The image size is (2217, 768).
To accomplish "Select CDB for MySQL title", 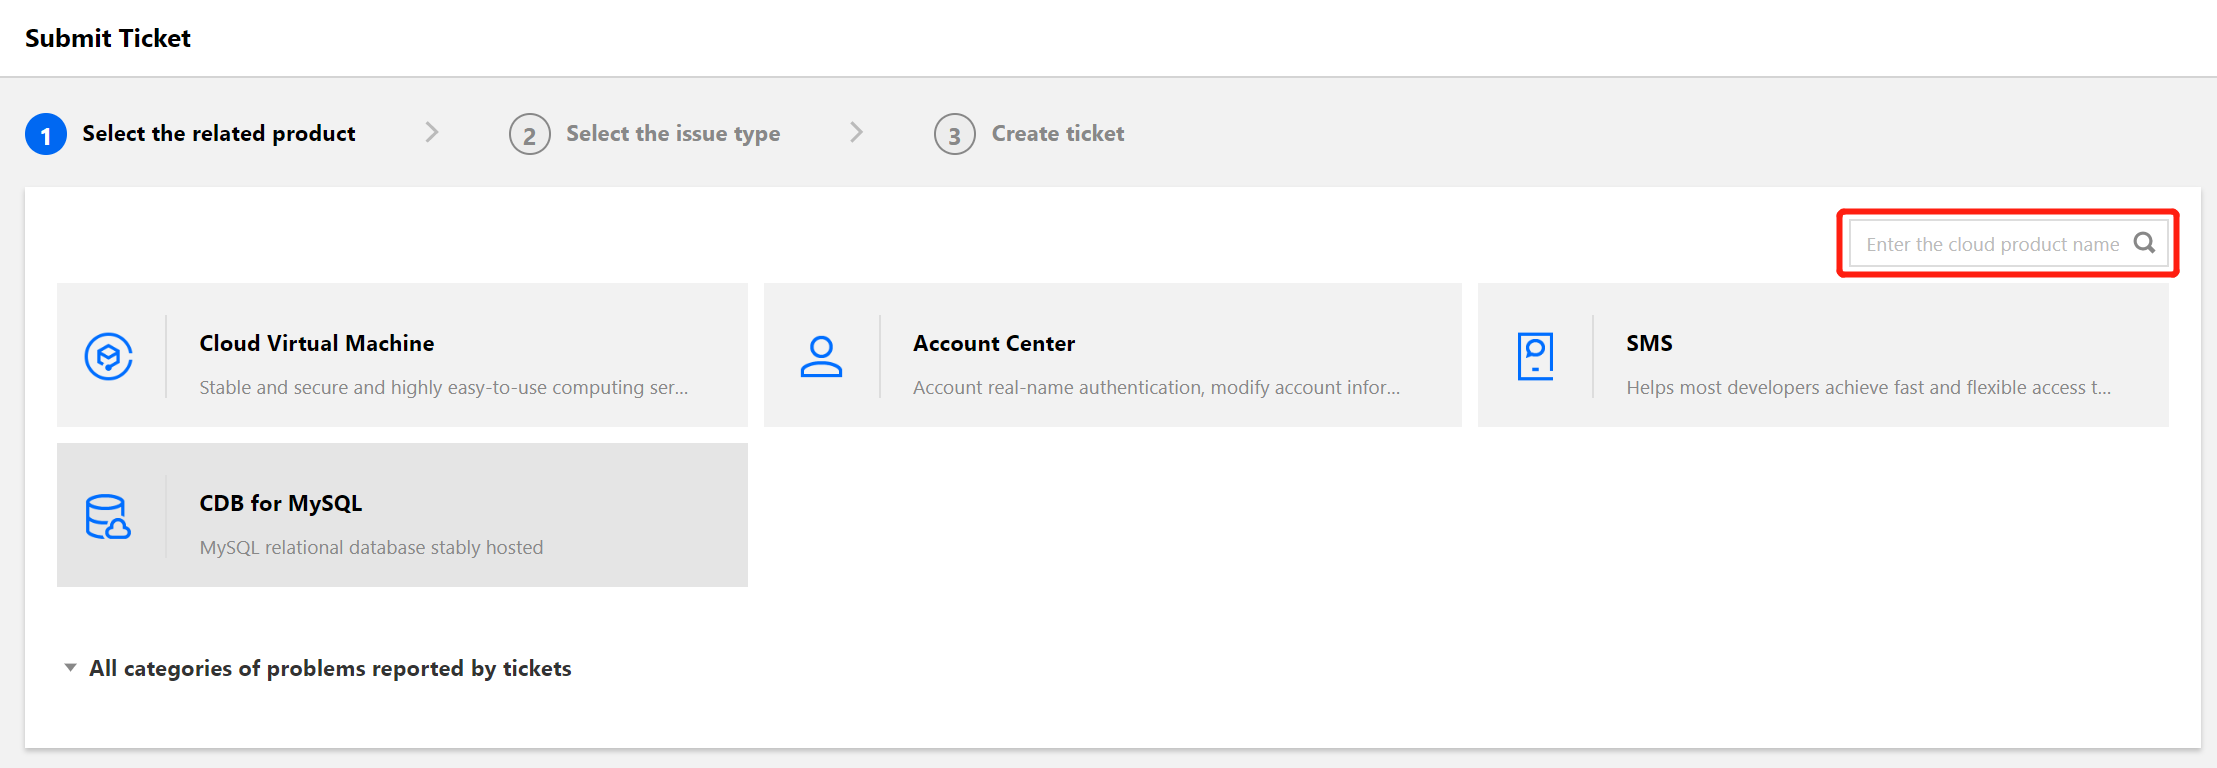I will coord(280,503).
